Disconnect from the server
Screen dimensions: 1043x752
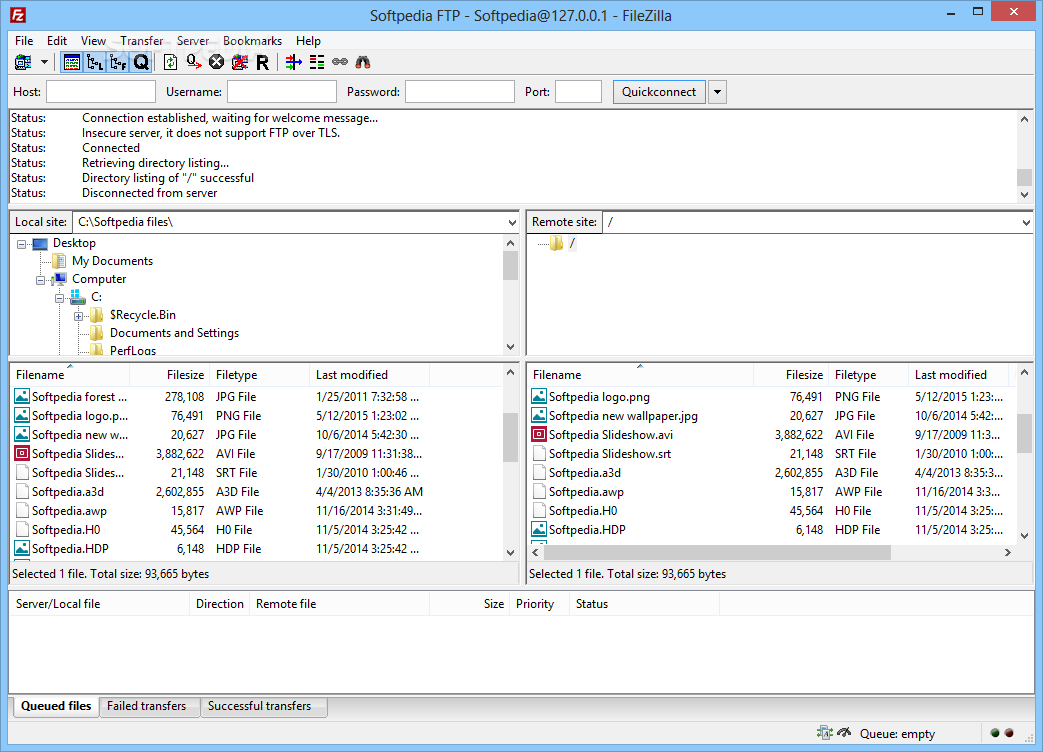click(239, 62)
